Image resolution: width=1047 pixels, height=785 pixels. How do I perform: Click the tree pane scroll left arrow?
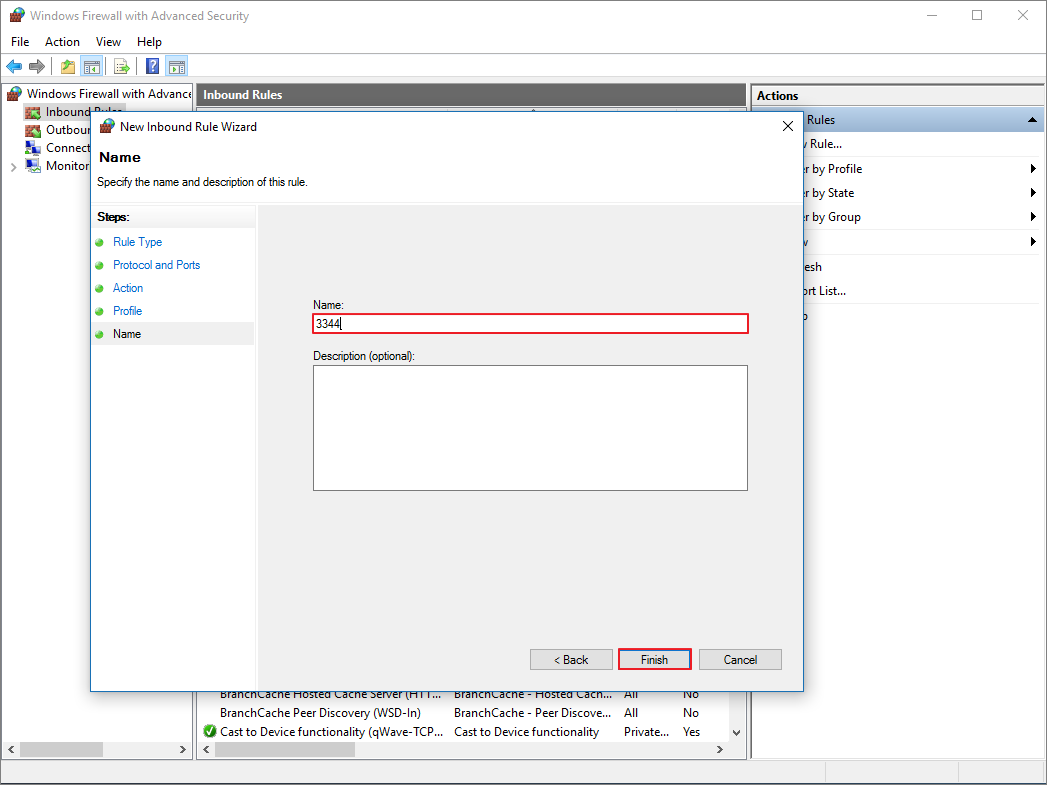11,750
